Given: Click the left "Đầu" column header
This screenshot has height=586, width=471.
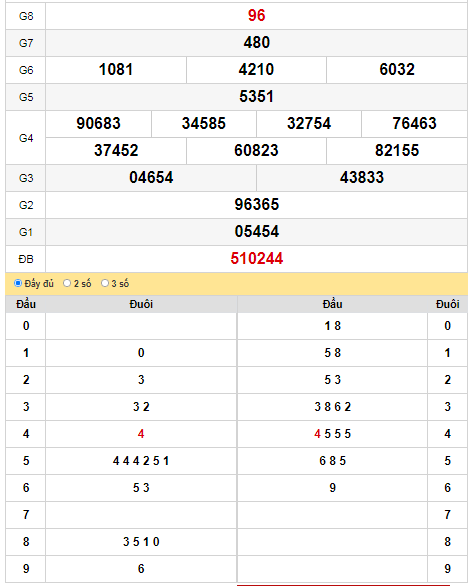Looking at the screenshot, I should (x=26, y=304).
